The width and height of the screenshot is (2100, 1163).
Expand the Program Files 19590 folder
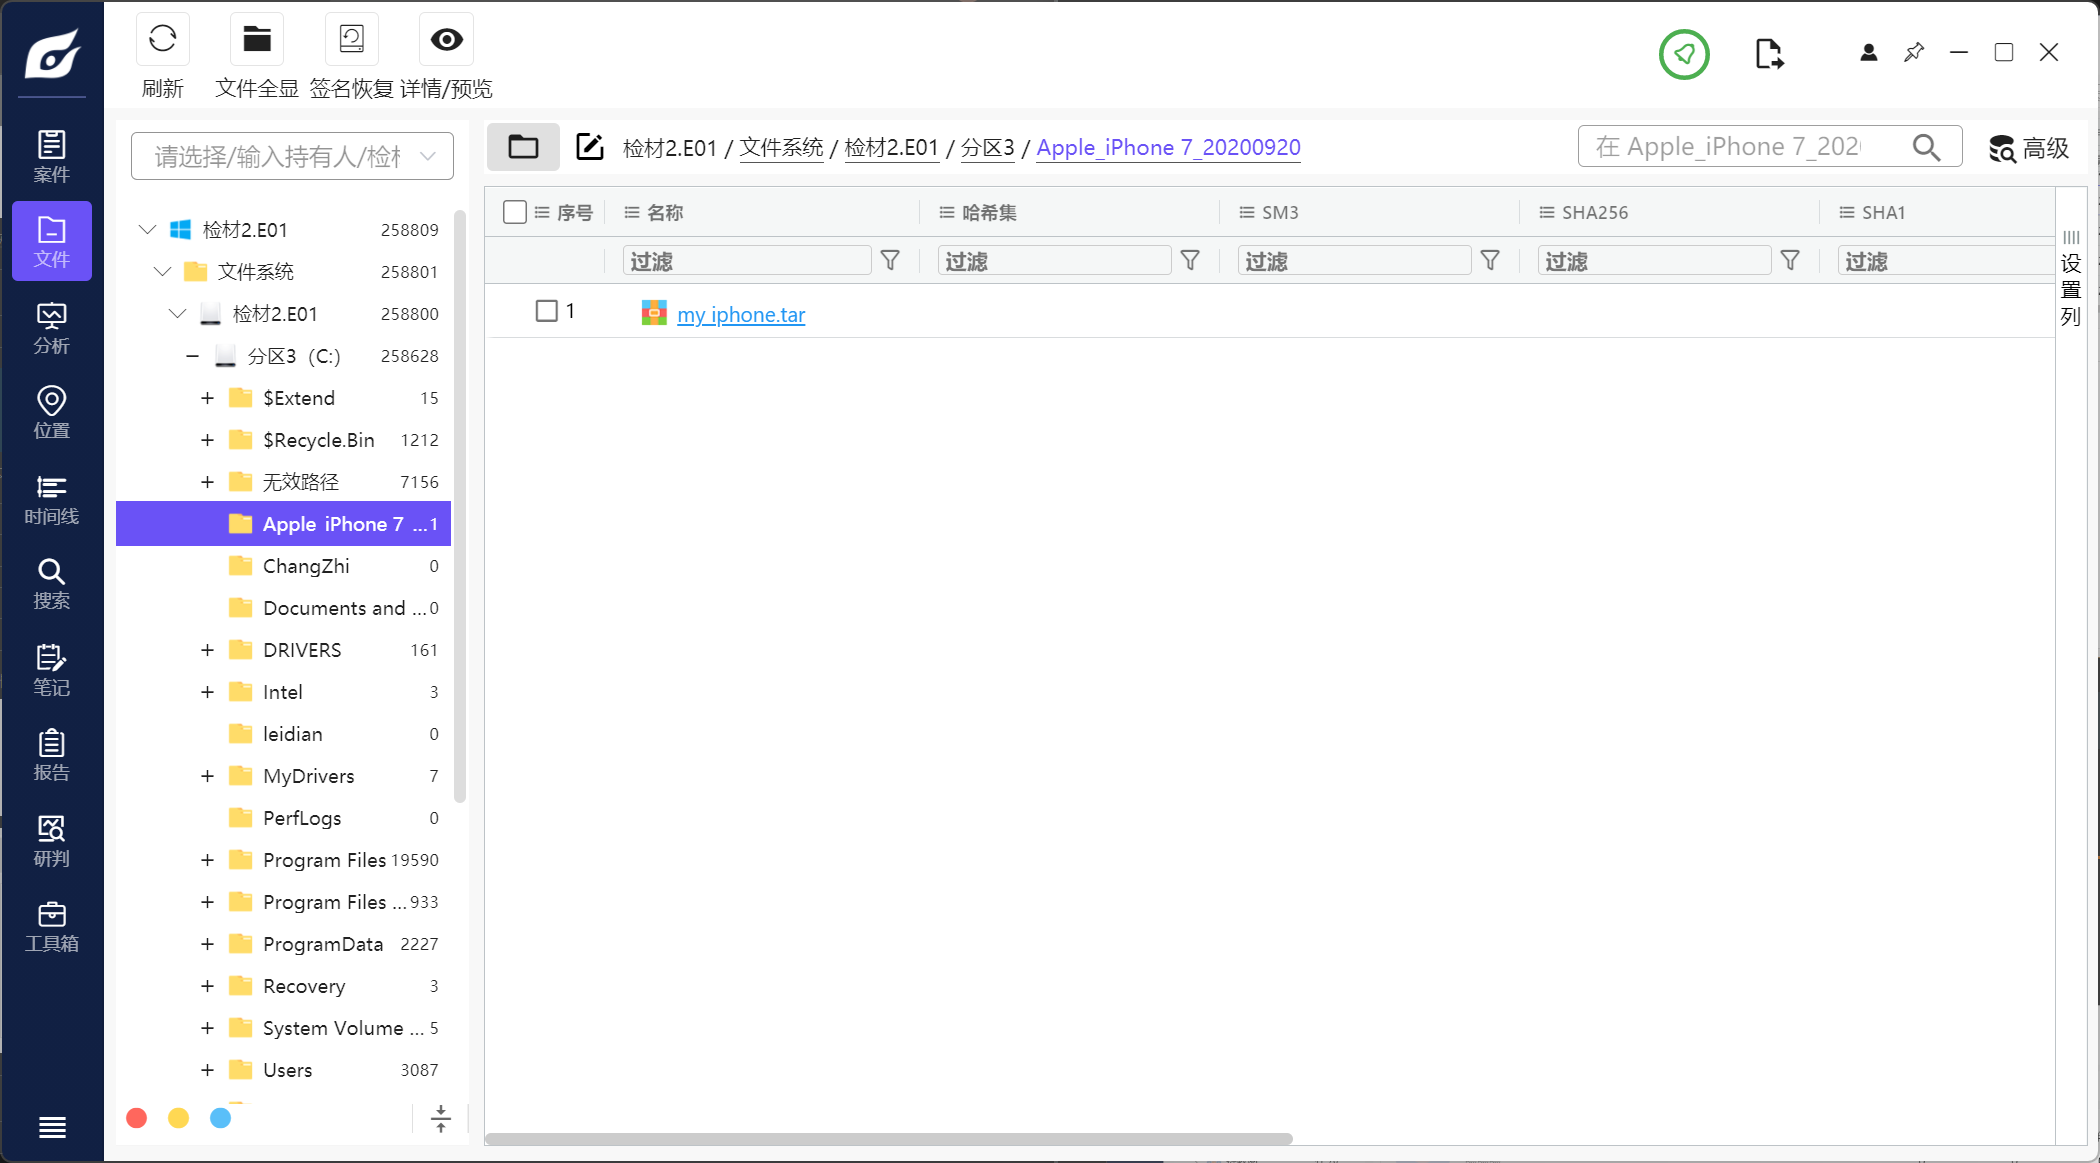click(207, 860)
